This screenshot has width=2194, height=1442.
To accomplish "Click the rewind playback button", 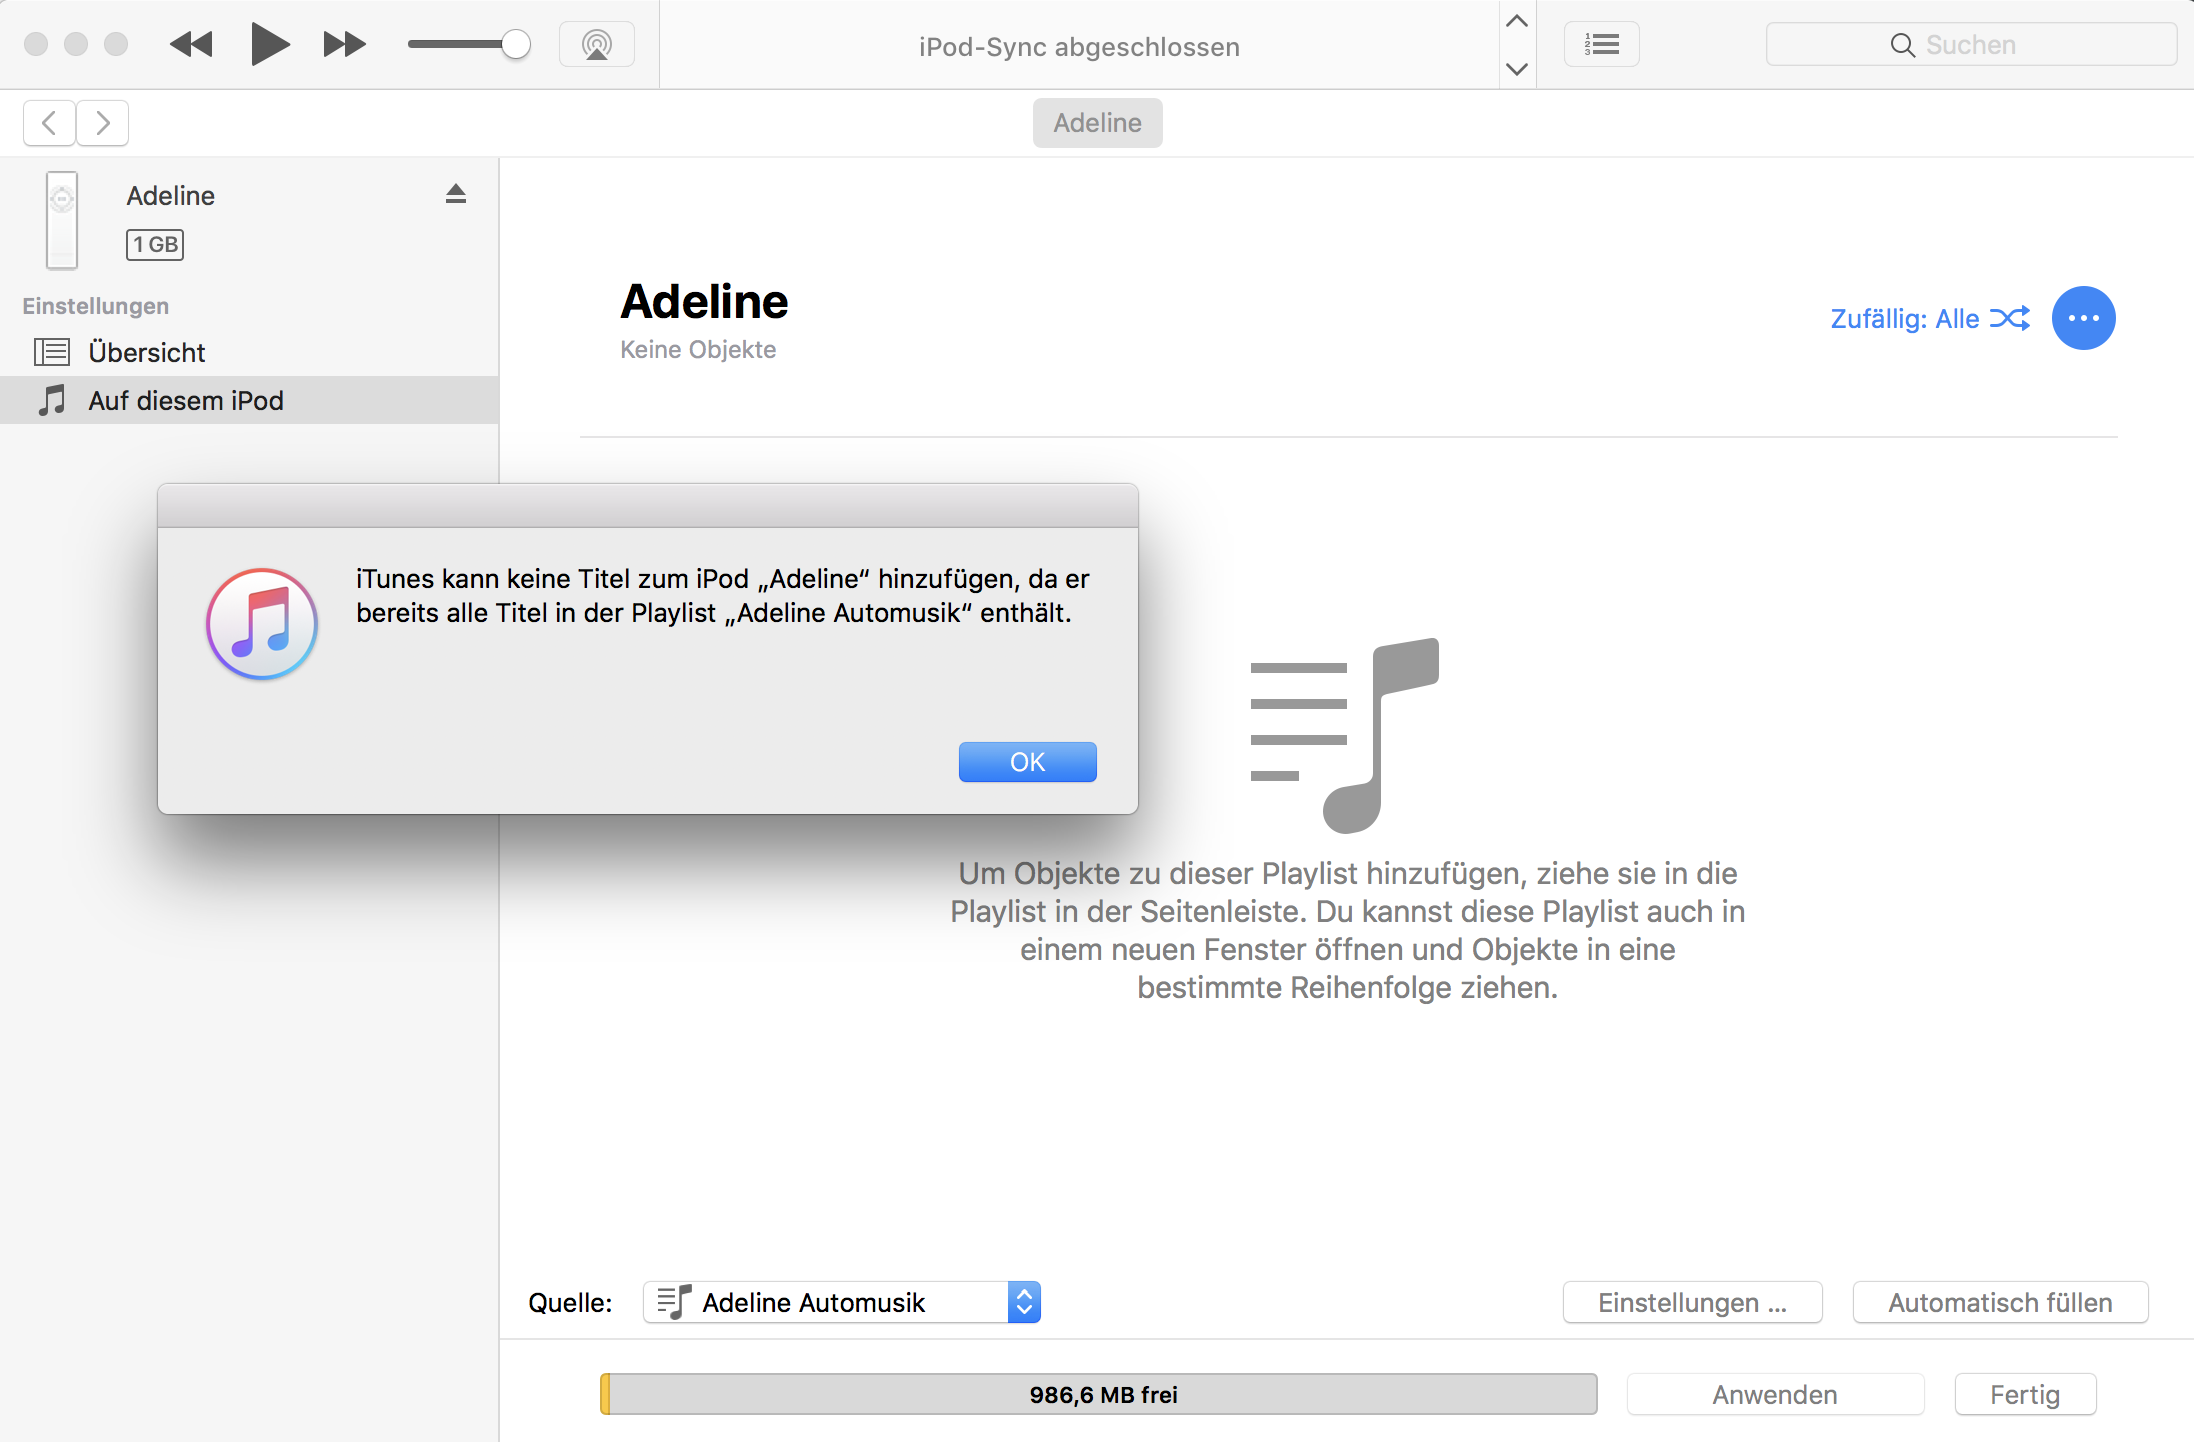I will pos(191,45).
